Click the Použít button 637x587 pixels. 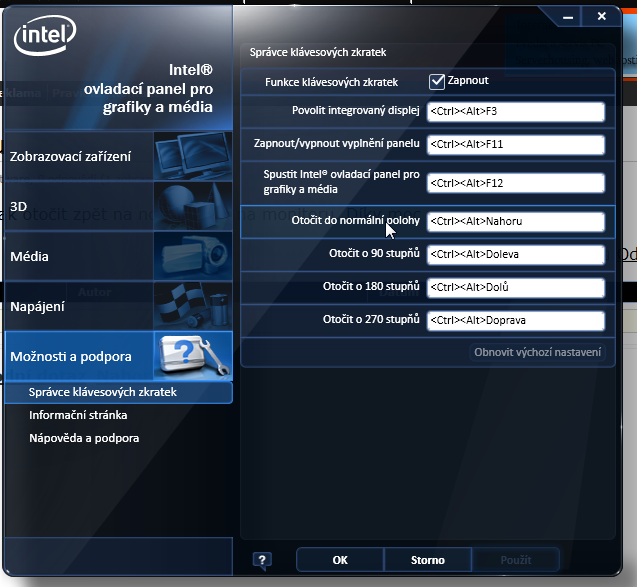(x=516, y=560)
